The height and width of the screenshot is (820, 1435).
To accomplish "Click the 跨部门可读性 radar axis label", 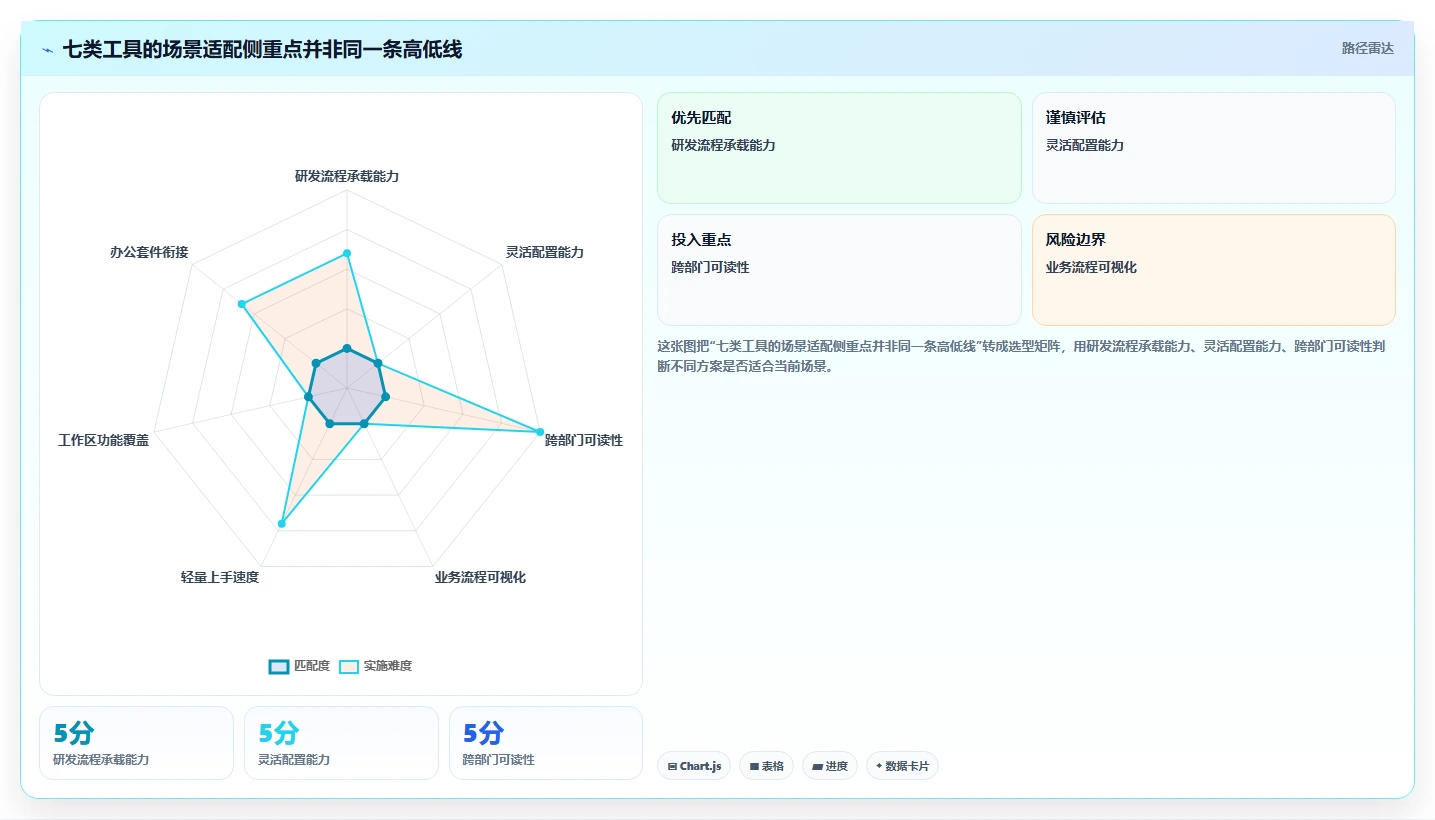I will click(584, 440).
